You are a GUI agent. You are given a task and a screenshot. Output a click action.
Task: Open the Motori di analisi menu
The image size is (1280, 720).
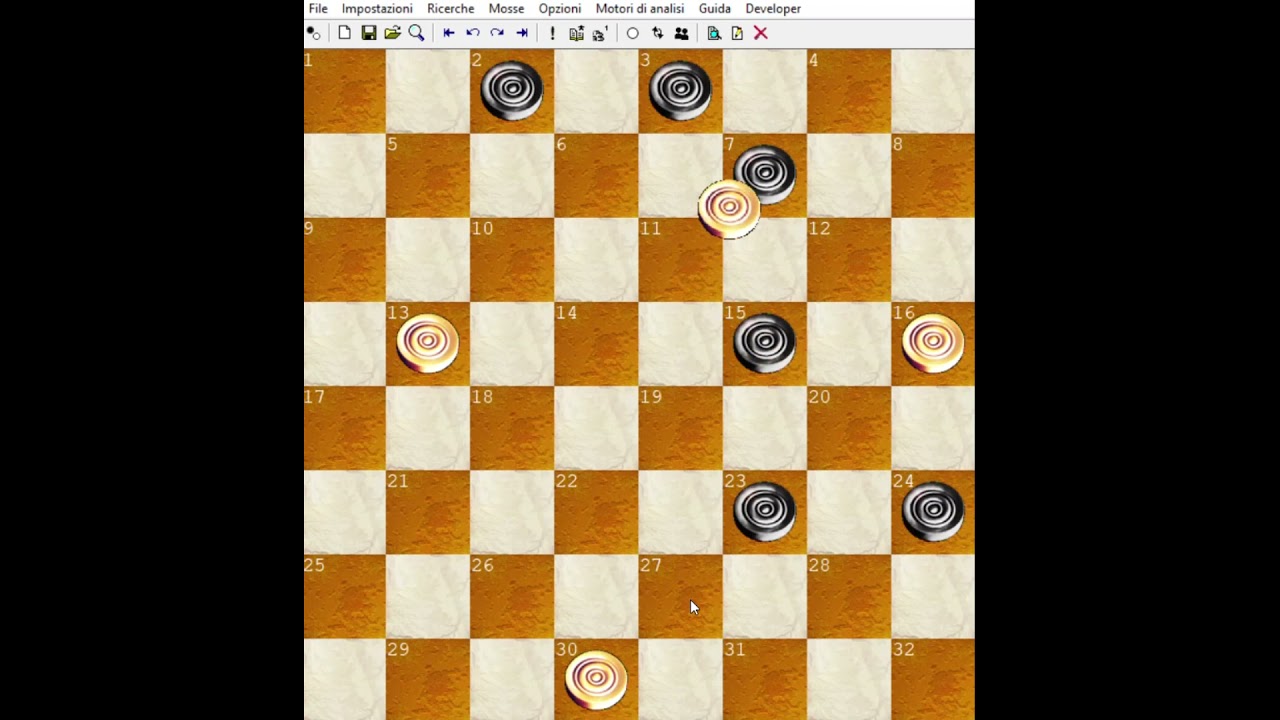coord(640,8)
